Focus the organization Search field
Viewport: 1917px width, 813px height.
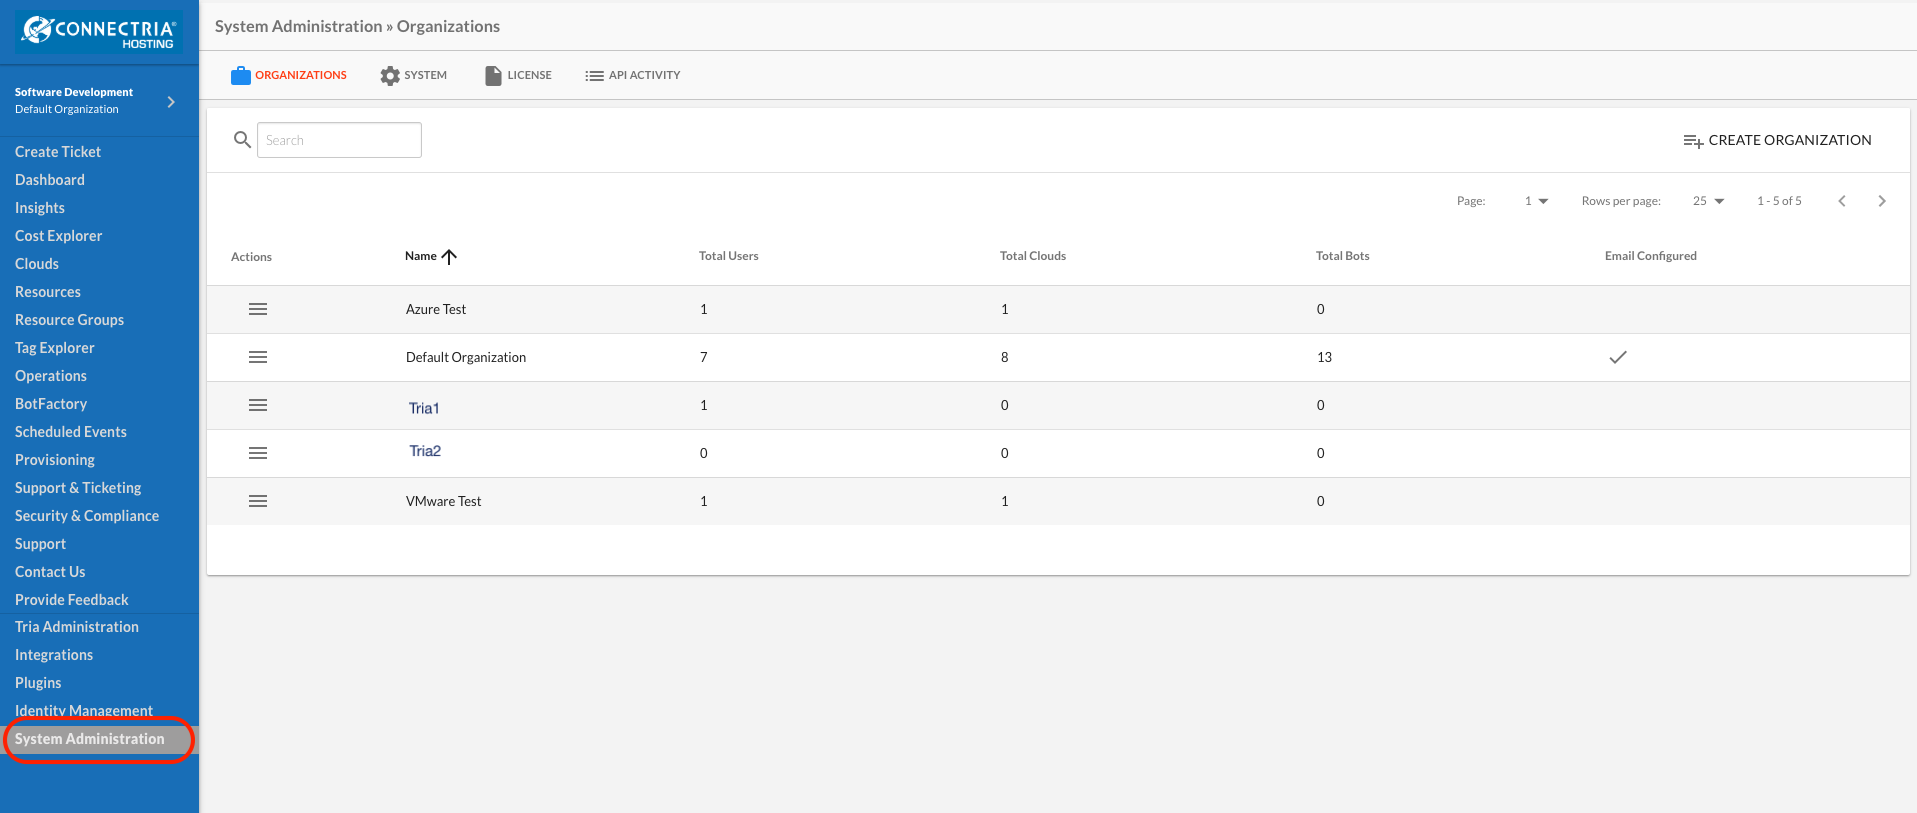(x=339, y=140)
